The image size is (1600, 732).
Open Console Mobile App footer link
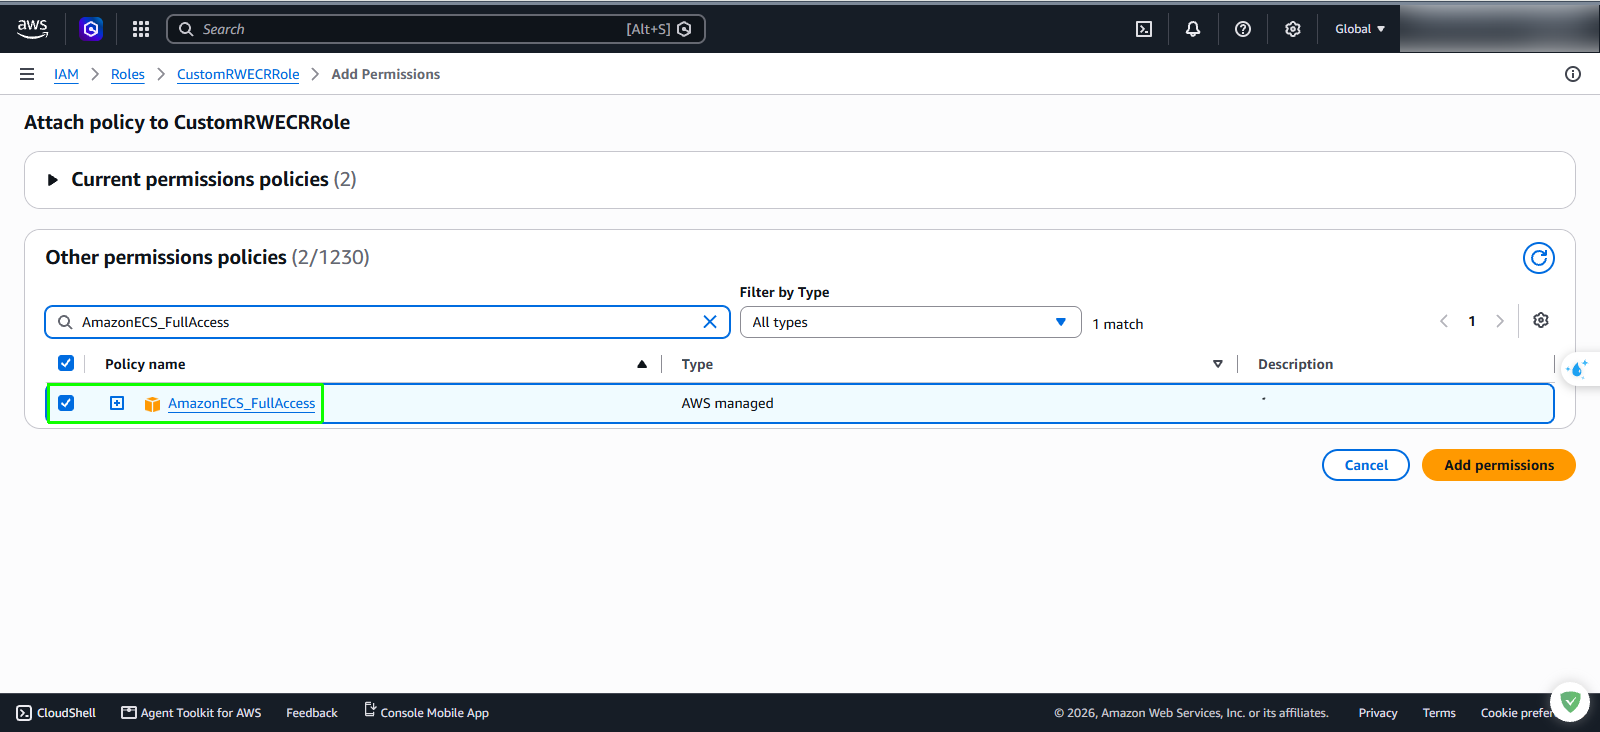pyautogui.click(x=426, y=712)
